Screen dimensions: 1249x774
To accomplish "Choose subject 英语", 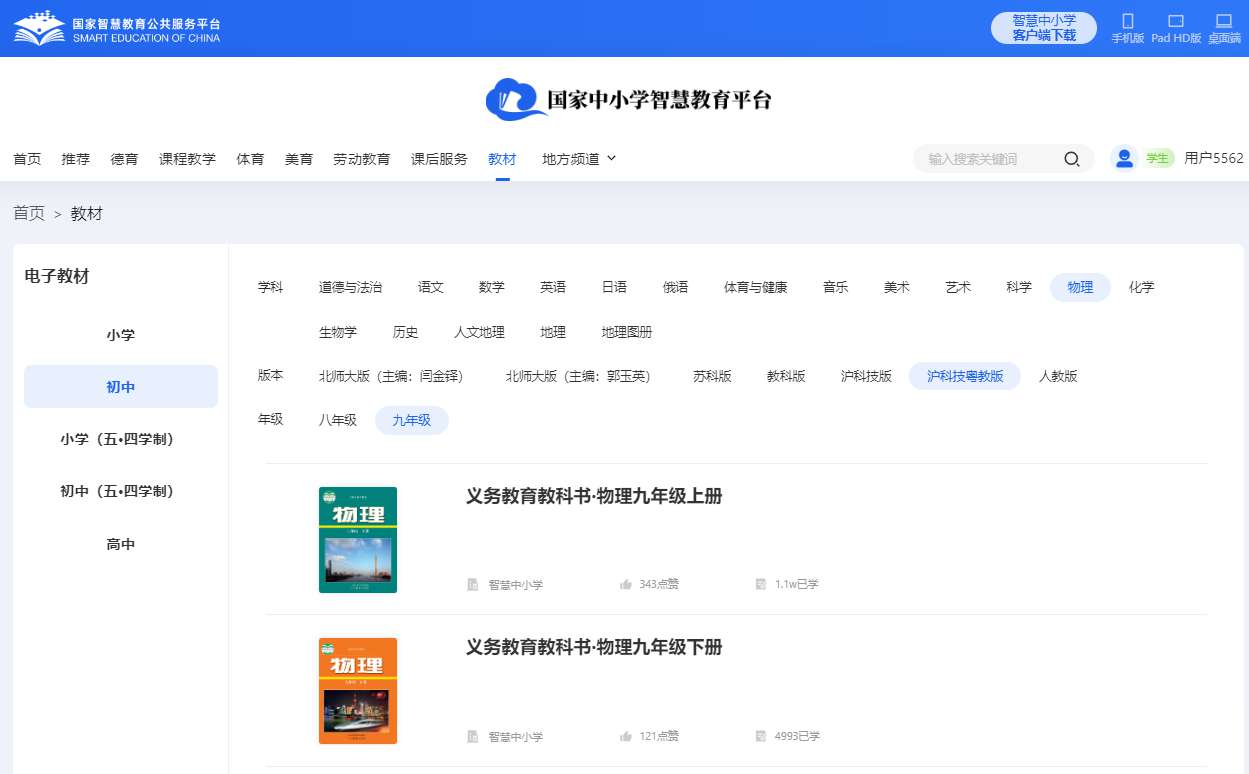I will (x=553, y=287).
